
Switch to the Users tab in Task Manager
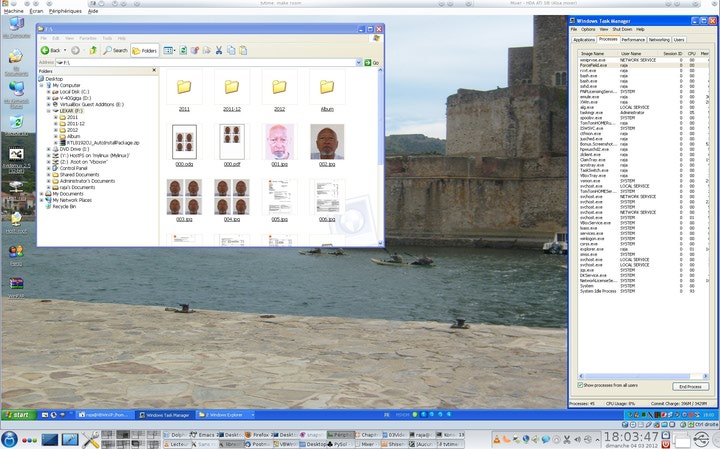tap(679, 40)
